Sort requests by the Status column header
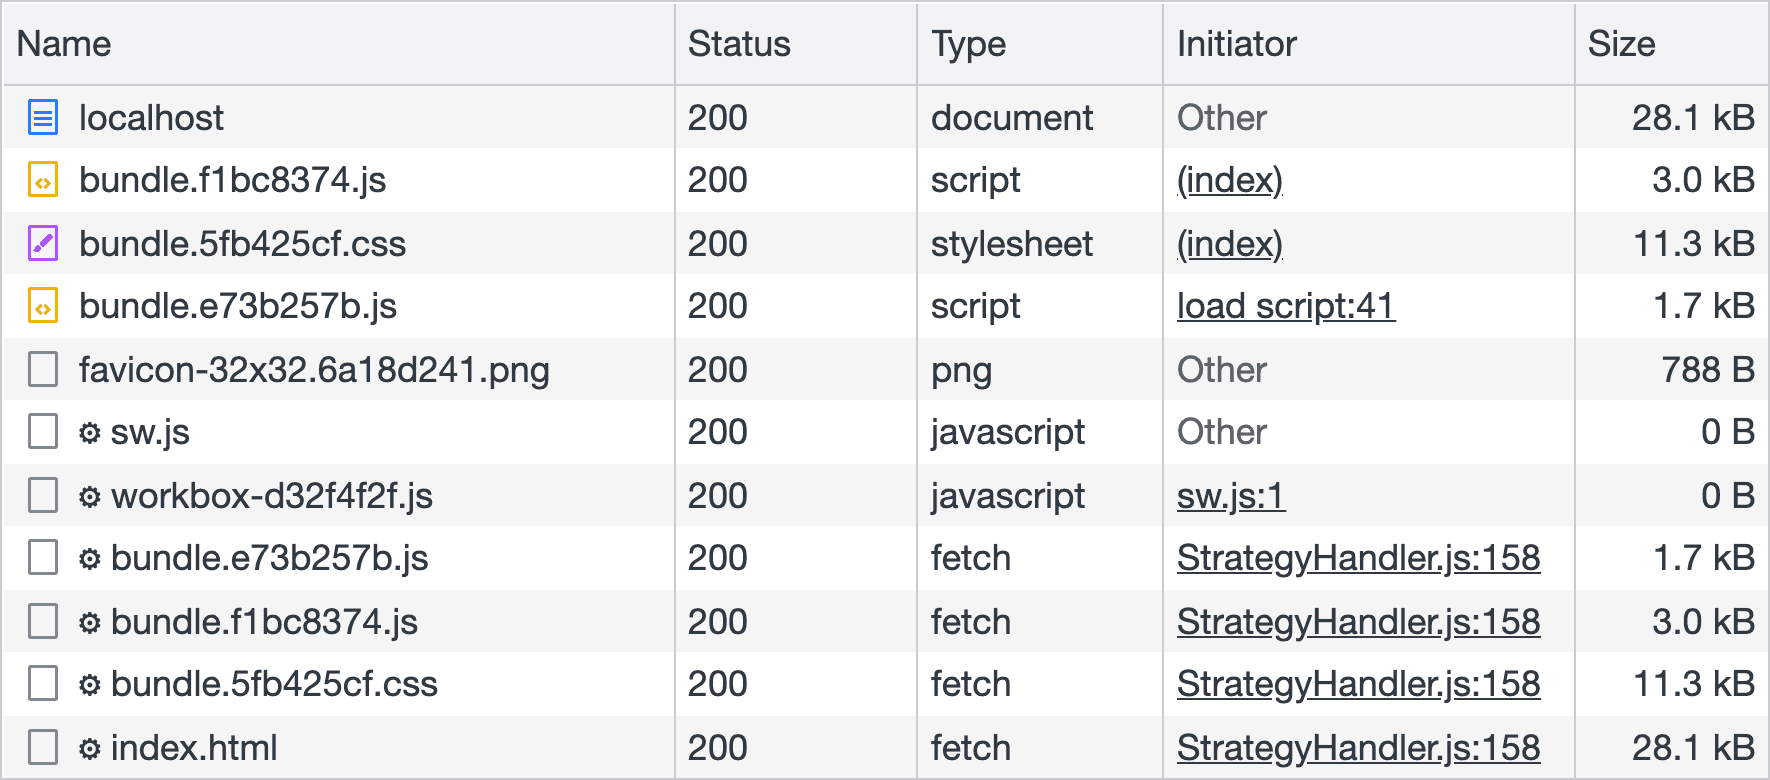The image size is (1770, 780). (x=738, y=43)
